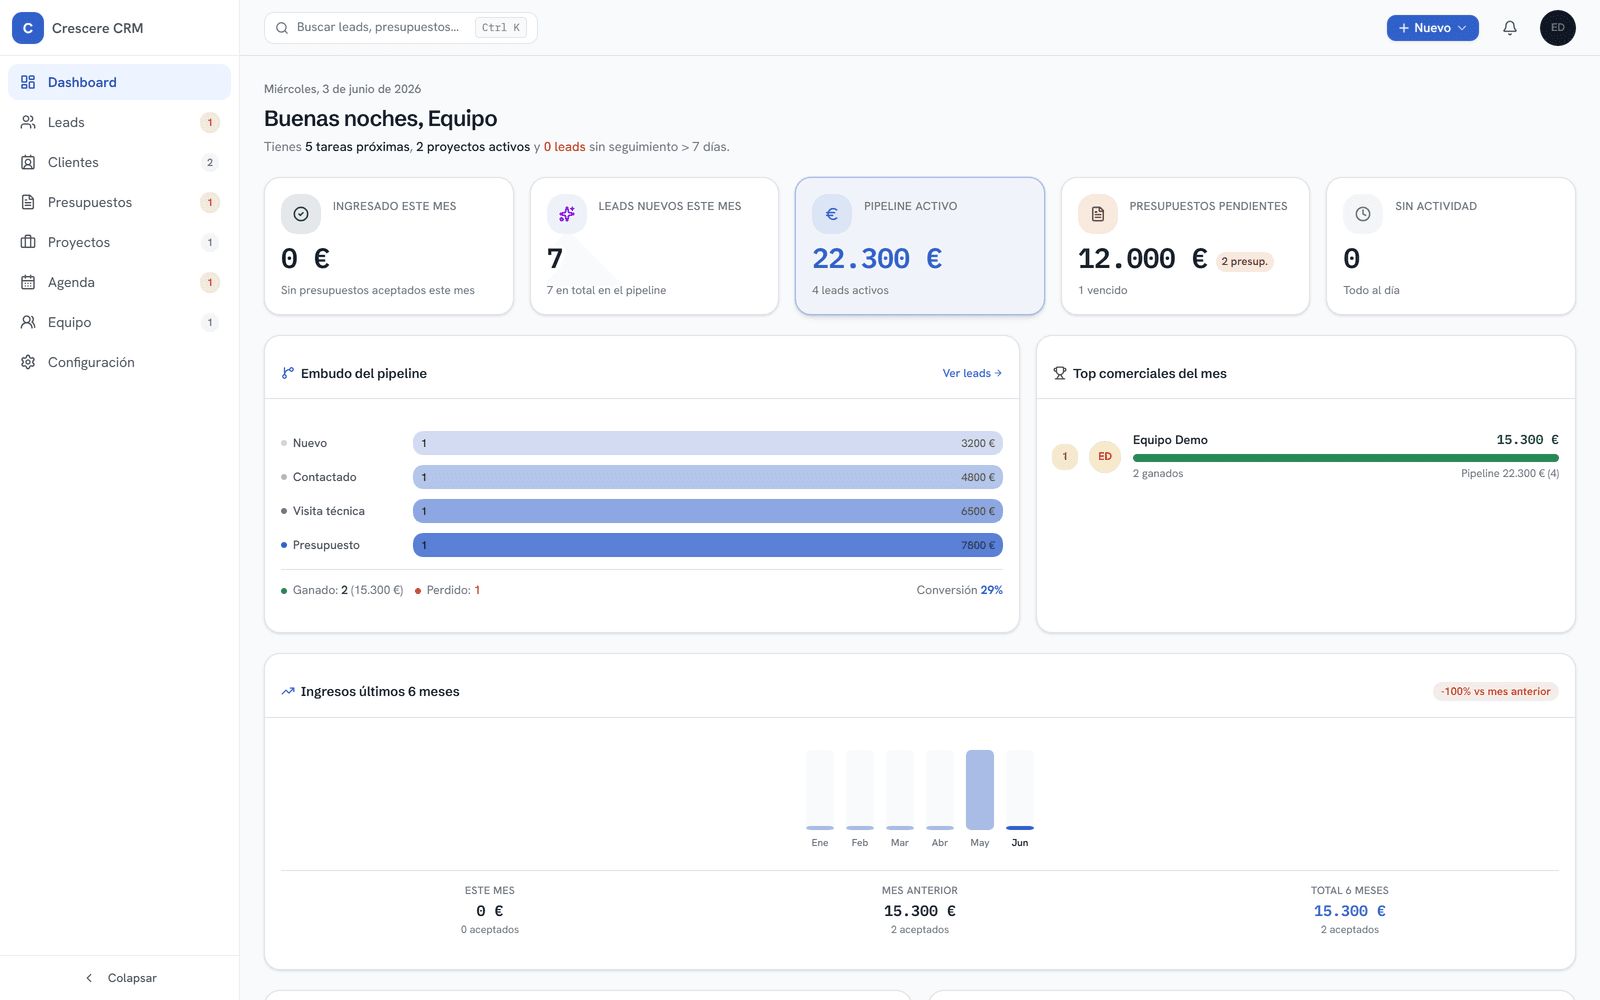
Task: Open notifications bell icon
Action: pos(1510,28)
